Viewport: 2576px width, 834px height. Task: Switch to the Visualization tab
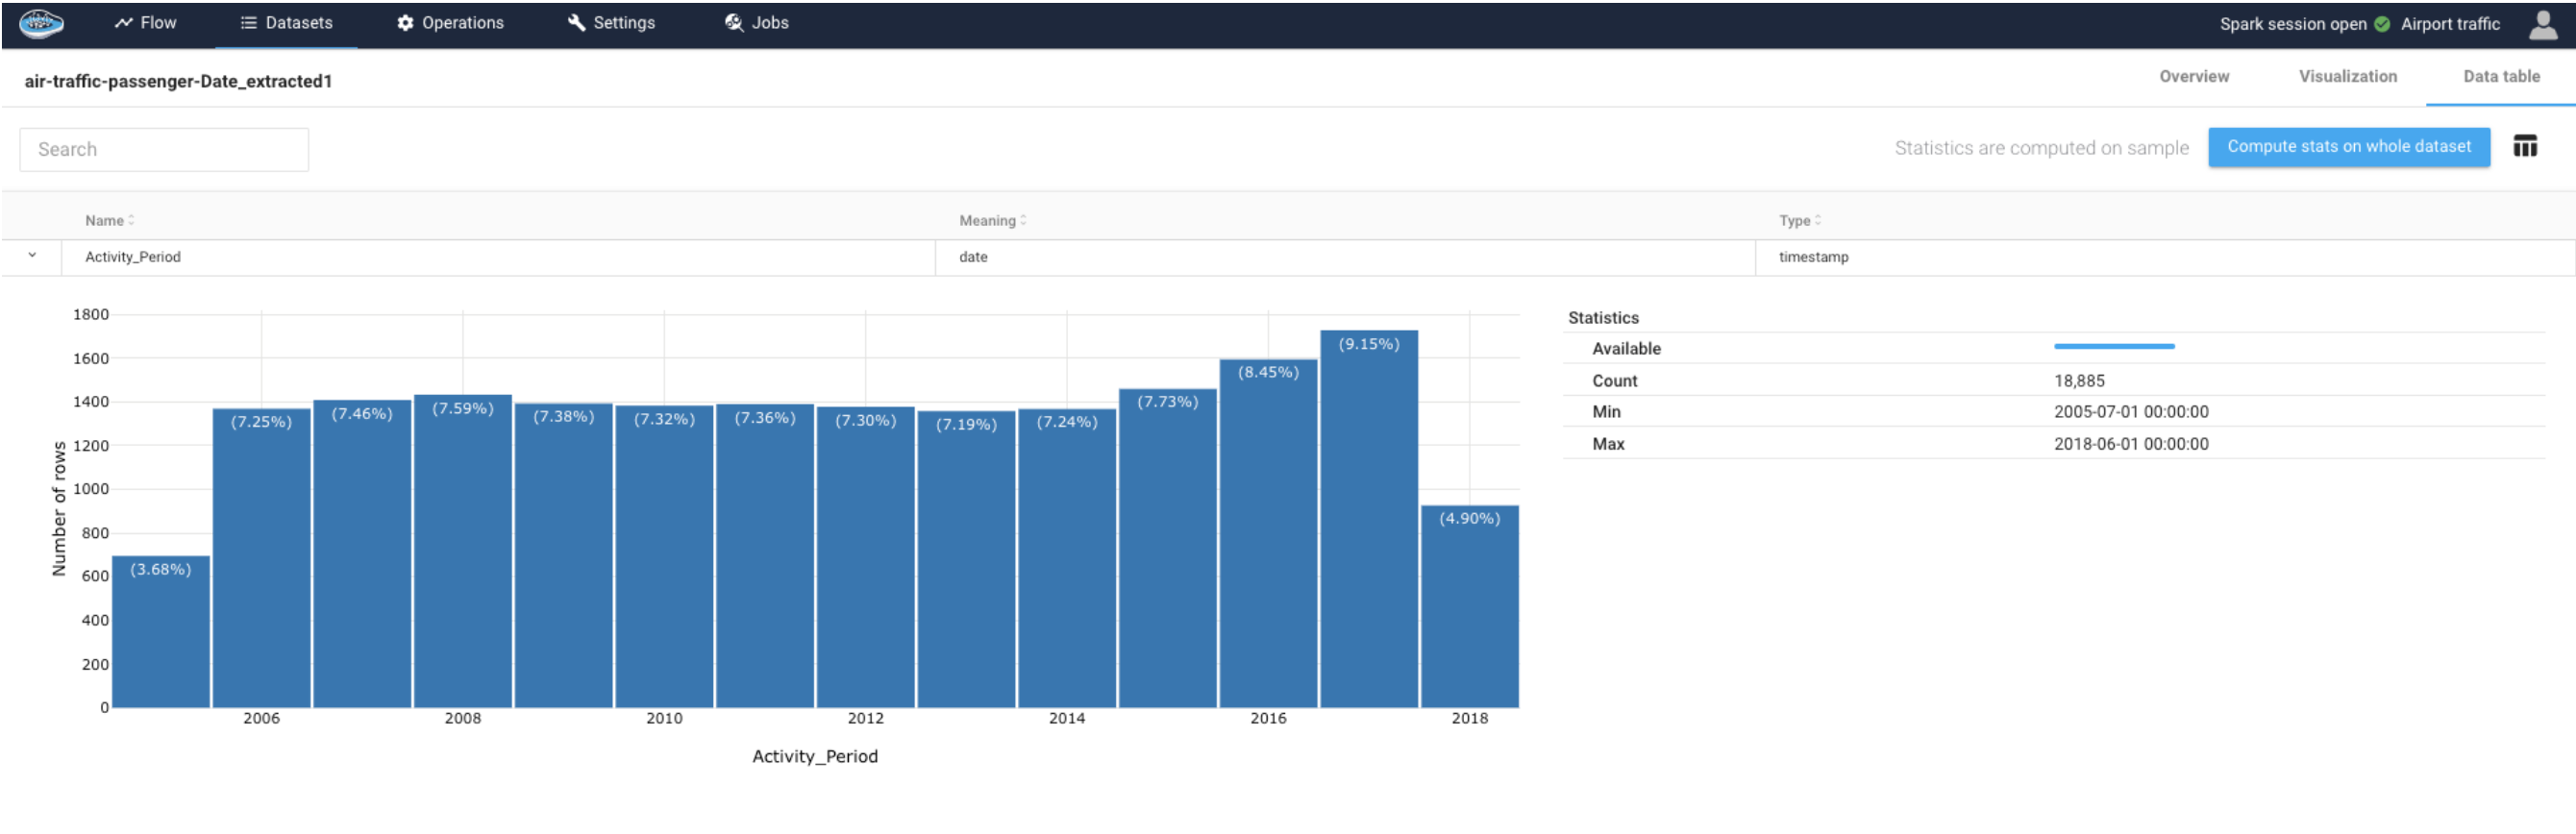point(2347,76)
